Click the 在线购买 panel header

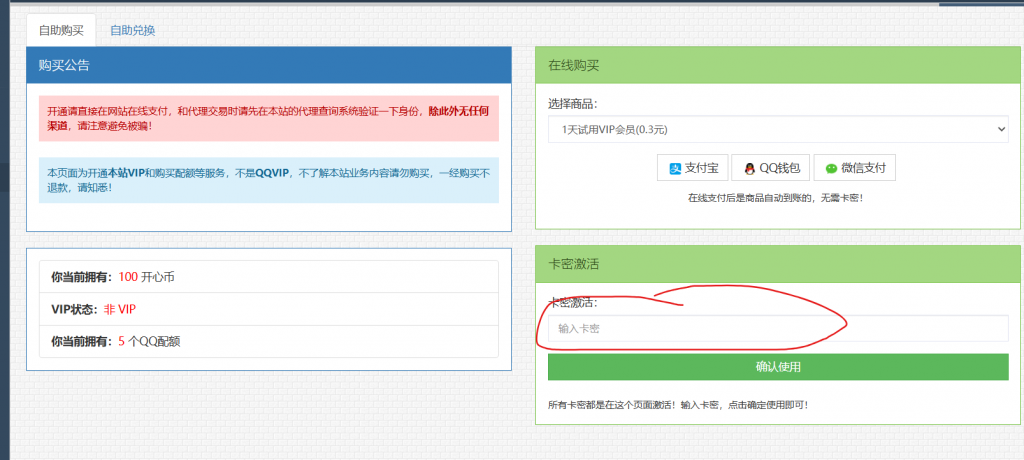click(778, 65)
